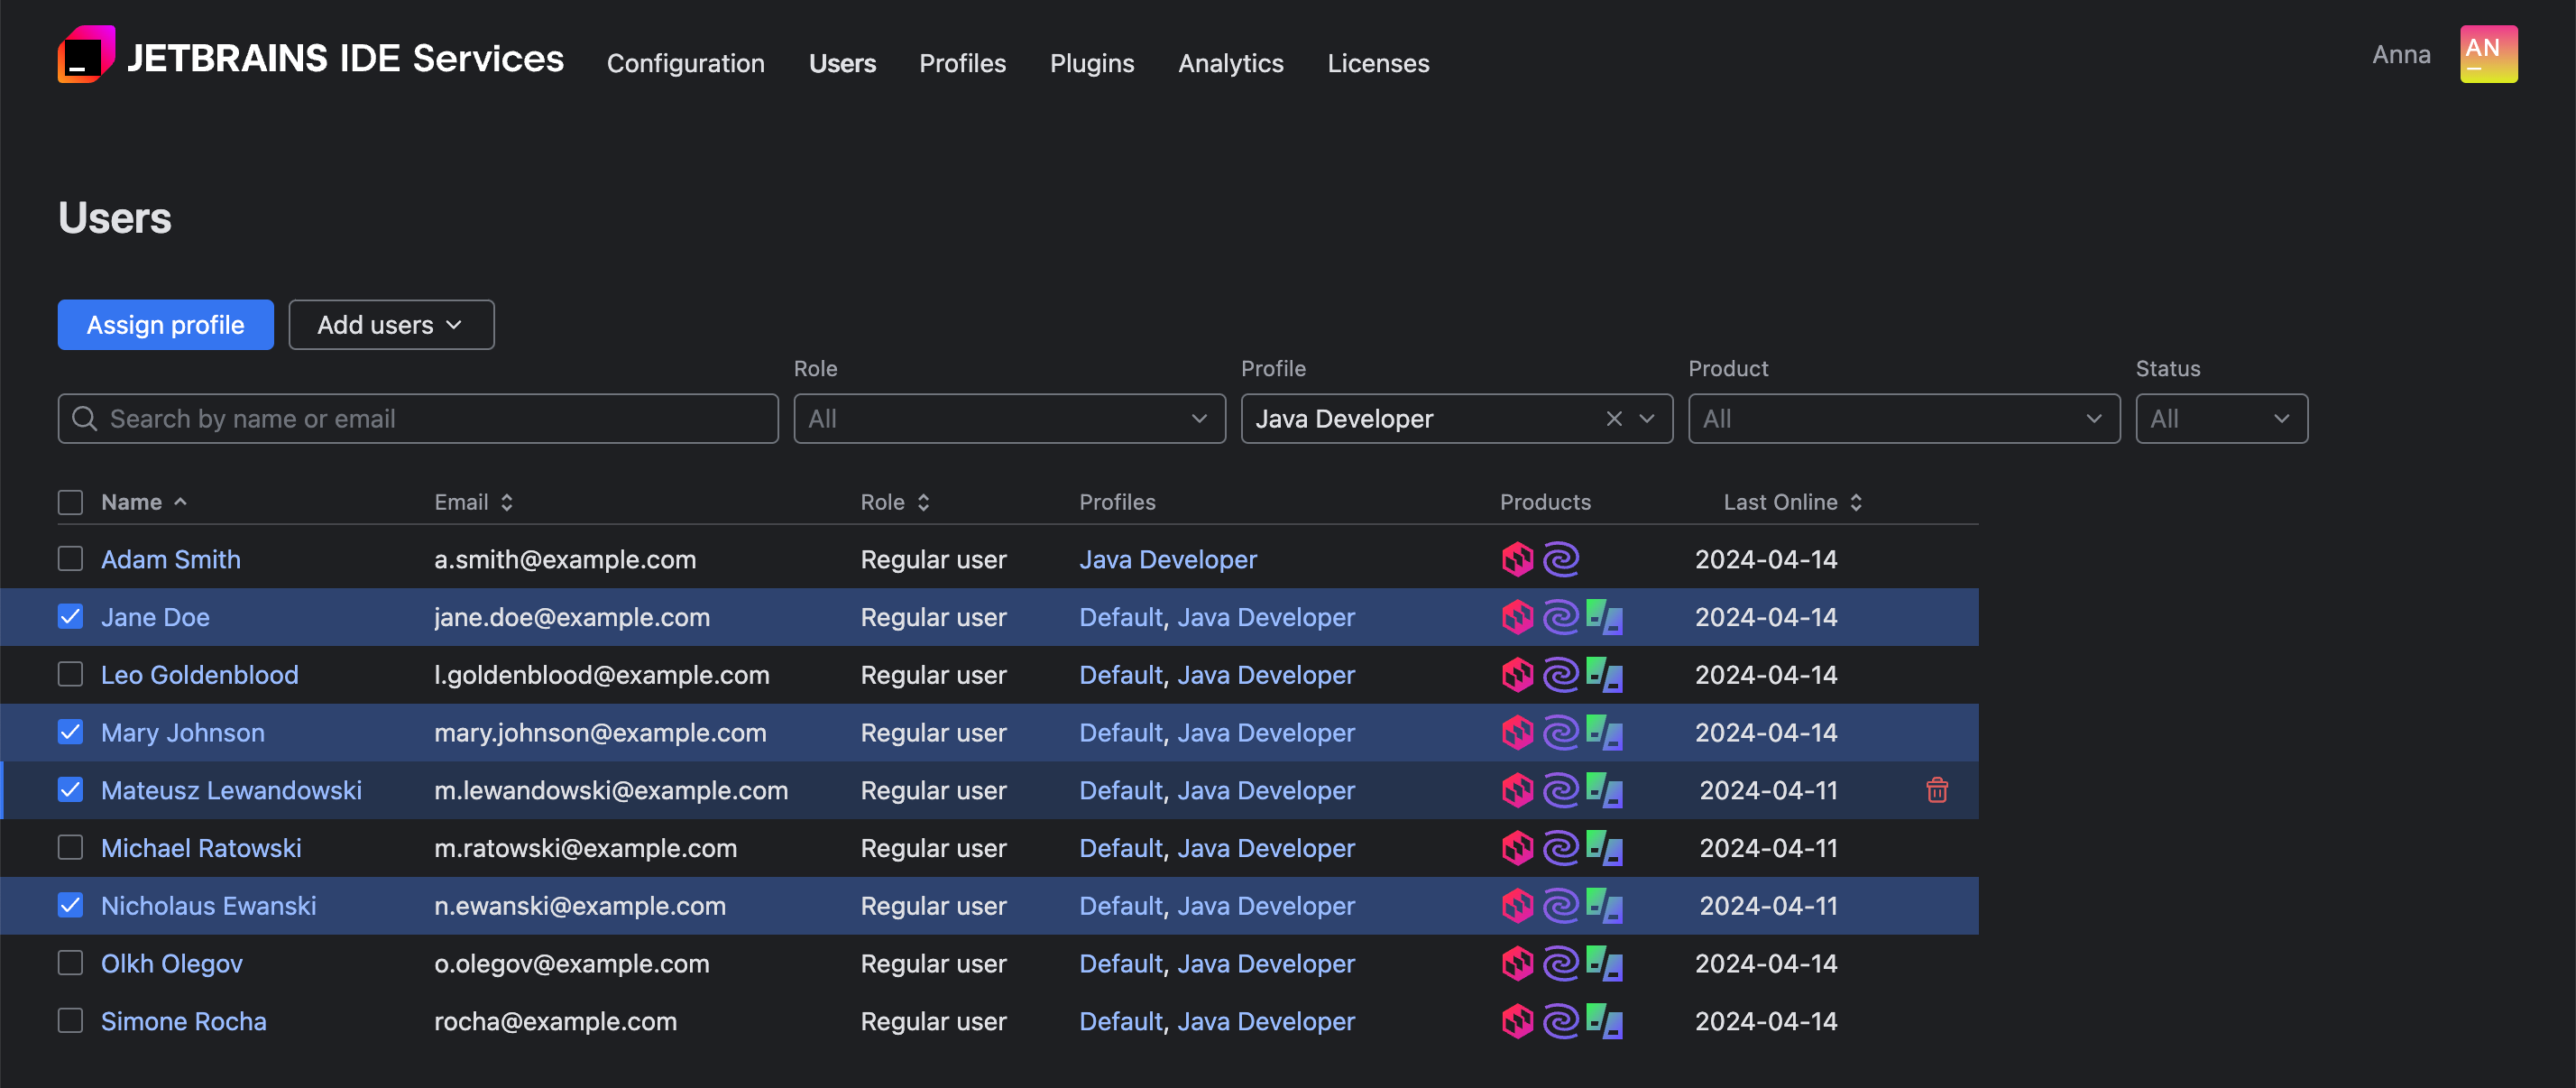Click Simone Rocha's pink hexagon product icon

1517,1021
